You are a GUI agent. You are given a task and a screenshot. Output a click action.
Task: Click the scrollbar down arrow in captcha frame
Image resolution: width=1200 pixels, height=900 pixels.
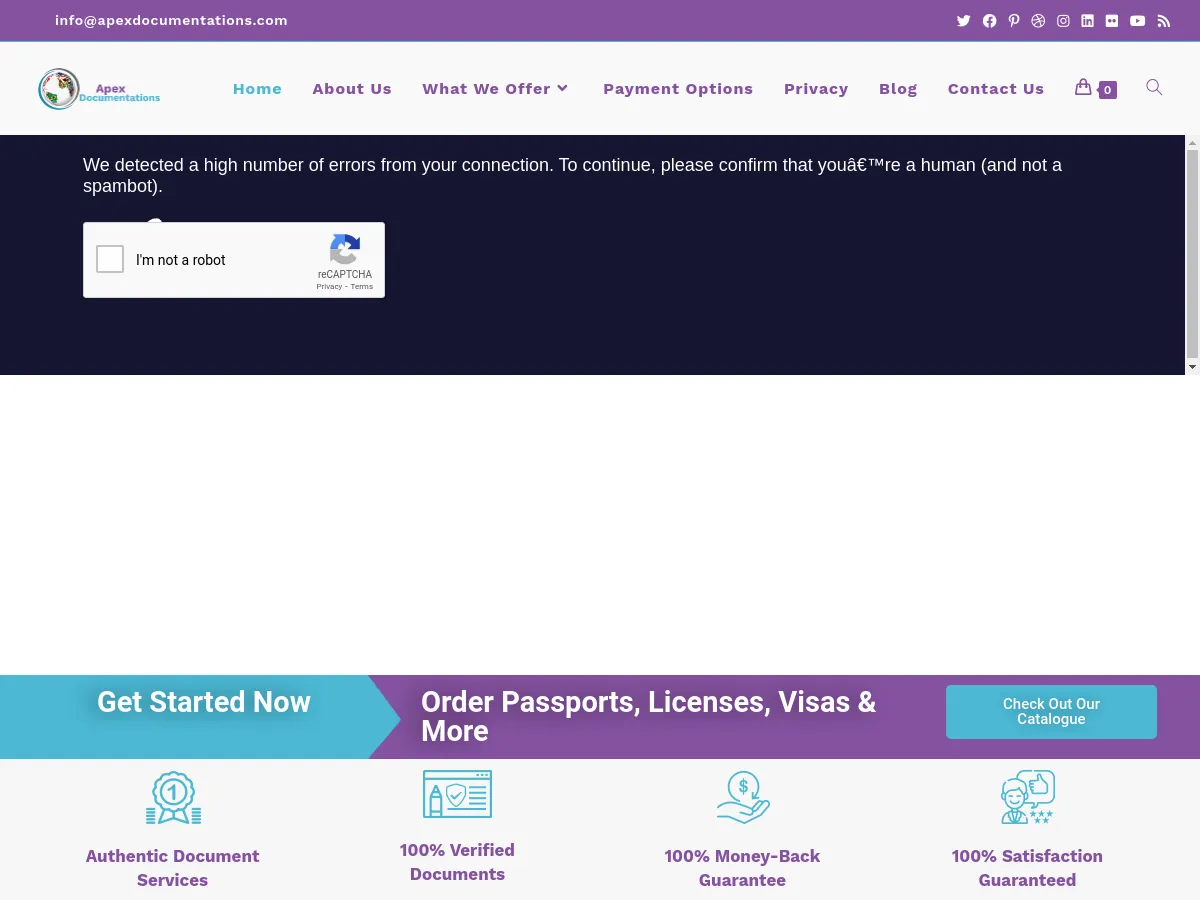(1192, 367)
